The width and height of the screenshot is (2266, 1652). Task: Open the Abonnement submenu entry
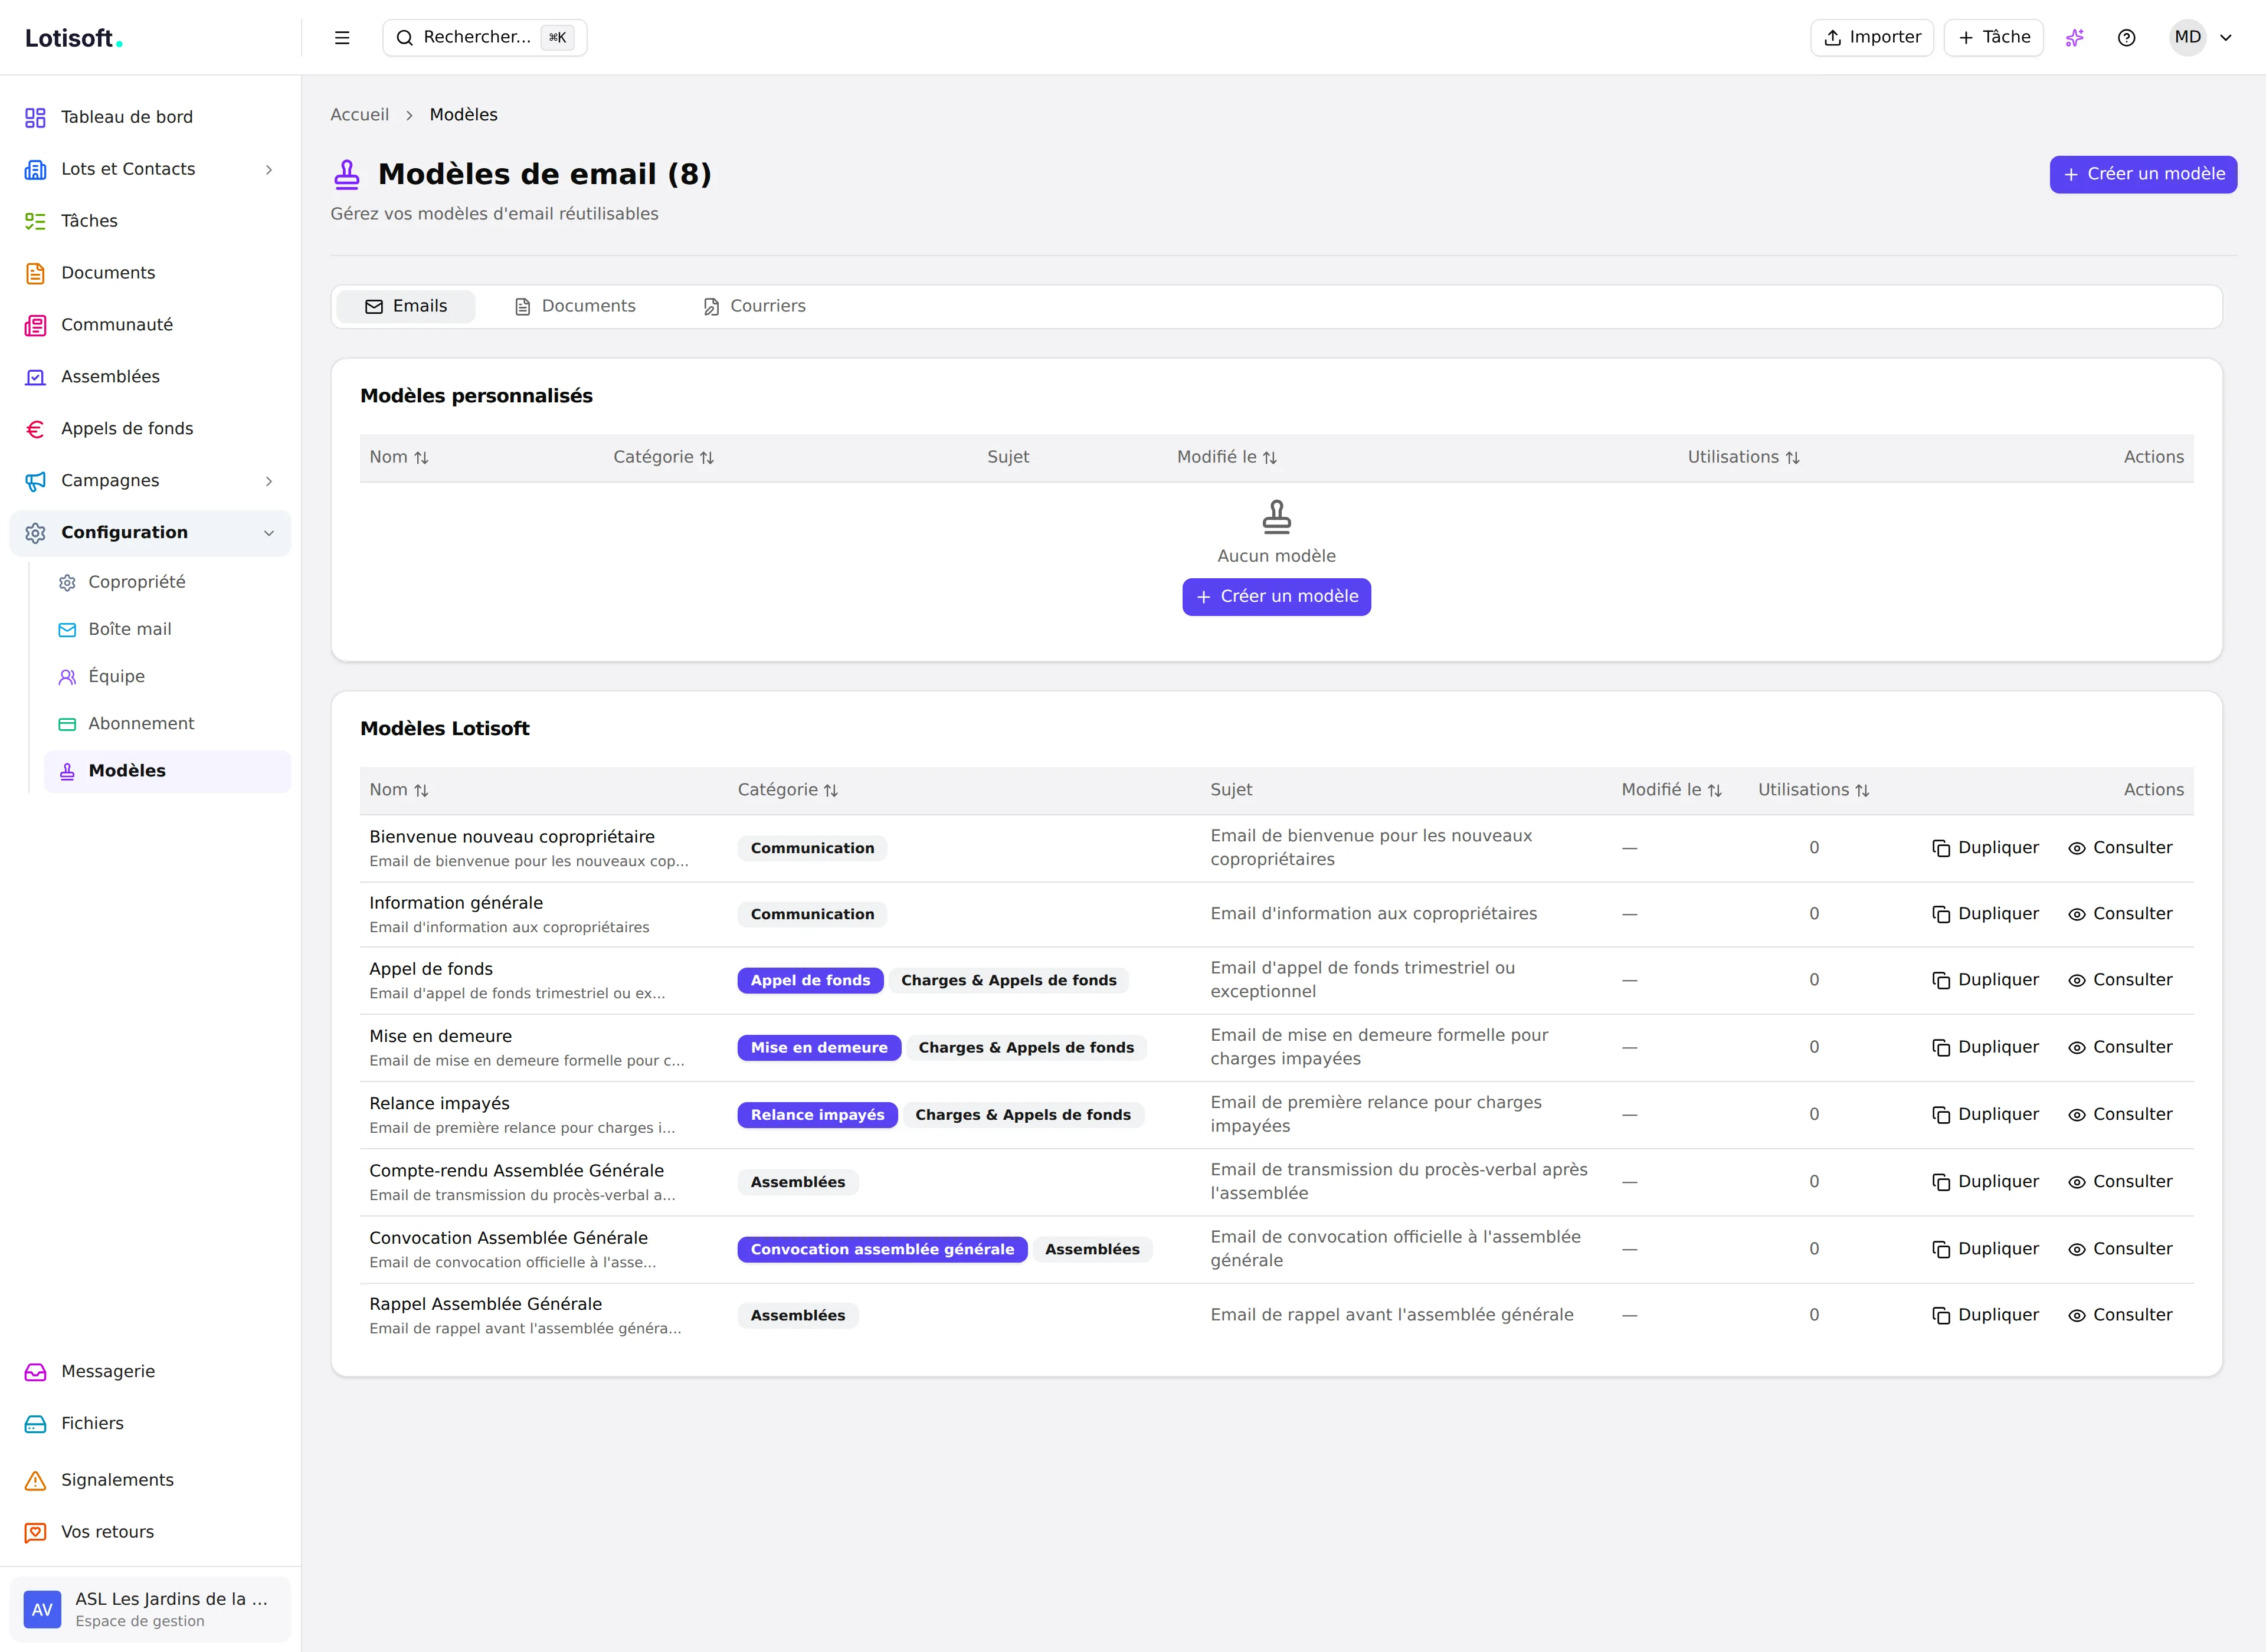[x=167, y=724]
